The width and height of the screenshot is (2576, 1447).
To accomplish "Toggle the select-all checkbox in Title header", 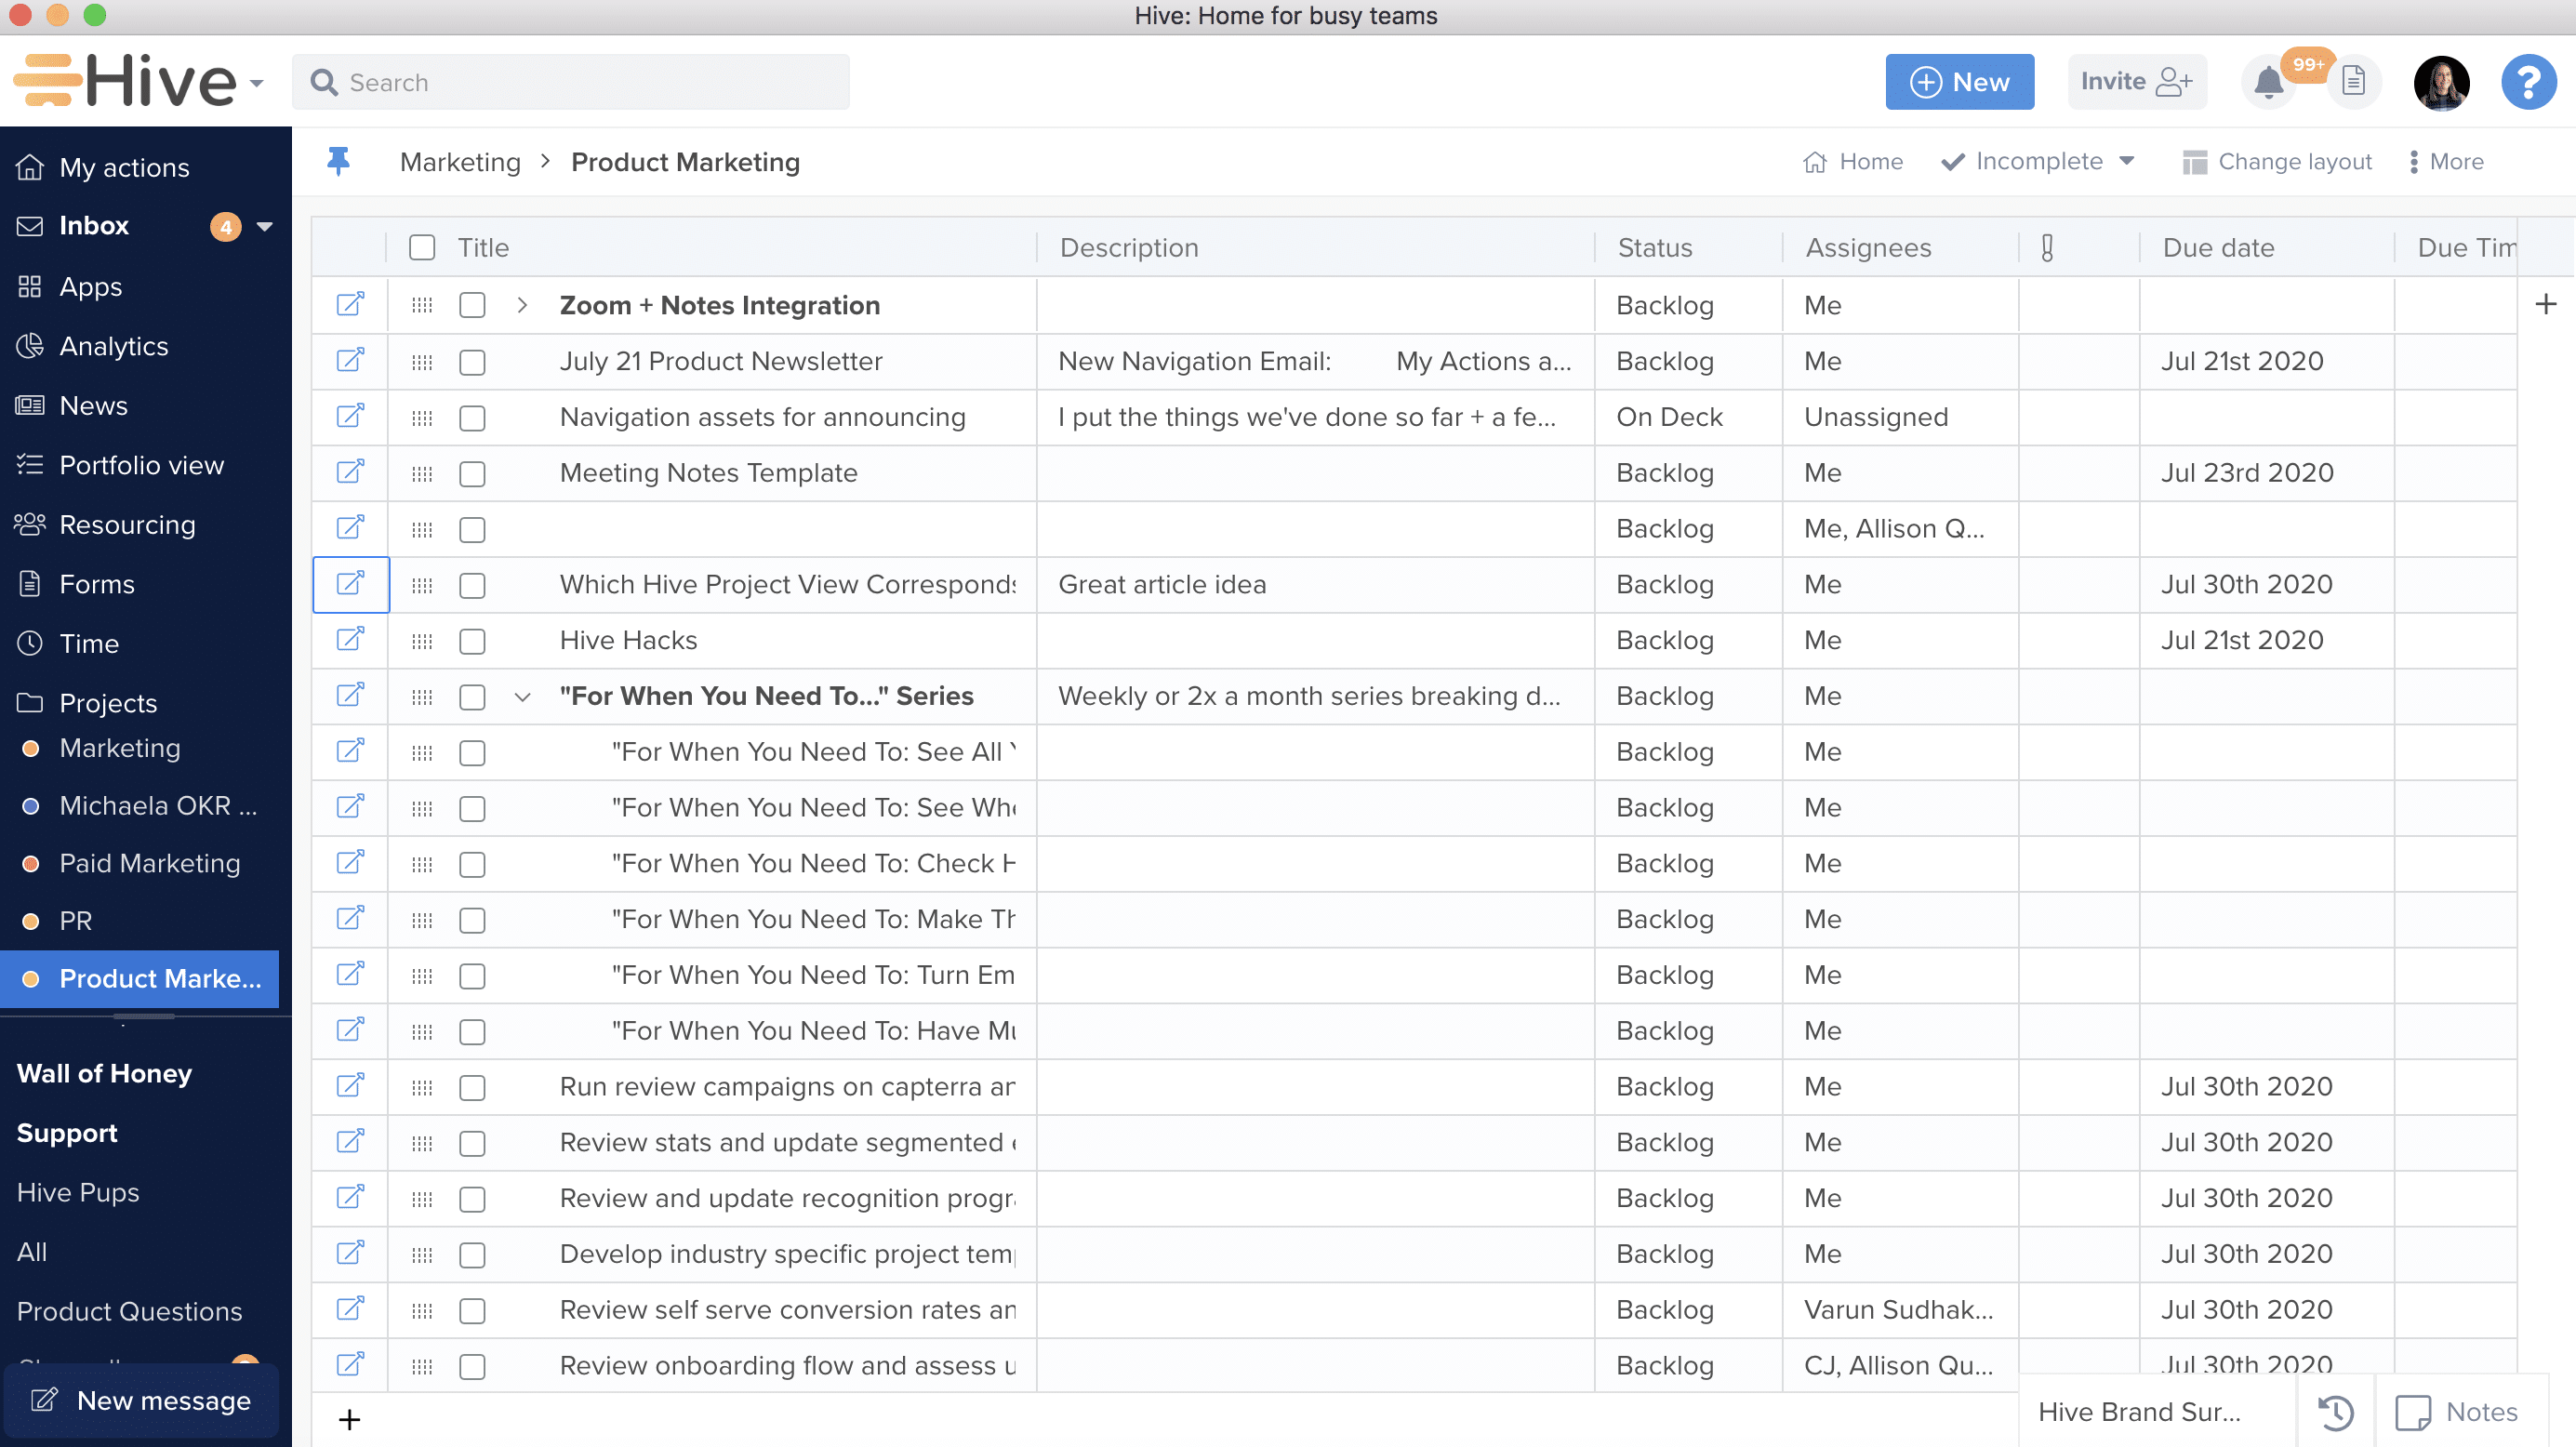I will coord(422,247).
